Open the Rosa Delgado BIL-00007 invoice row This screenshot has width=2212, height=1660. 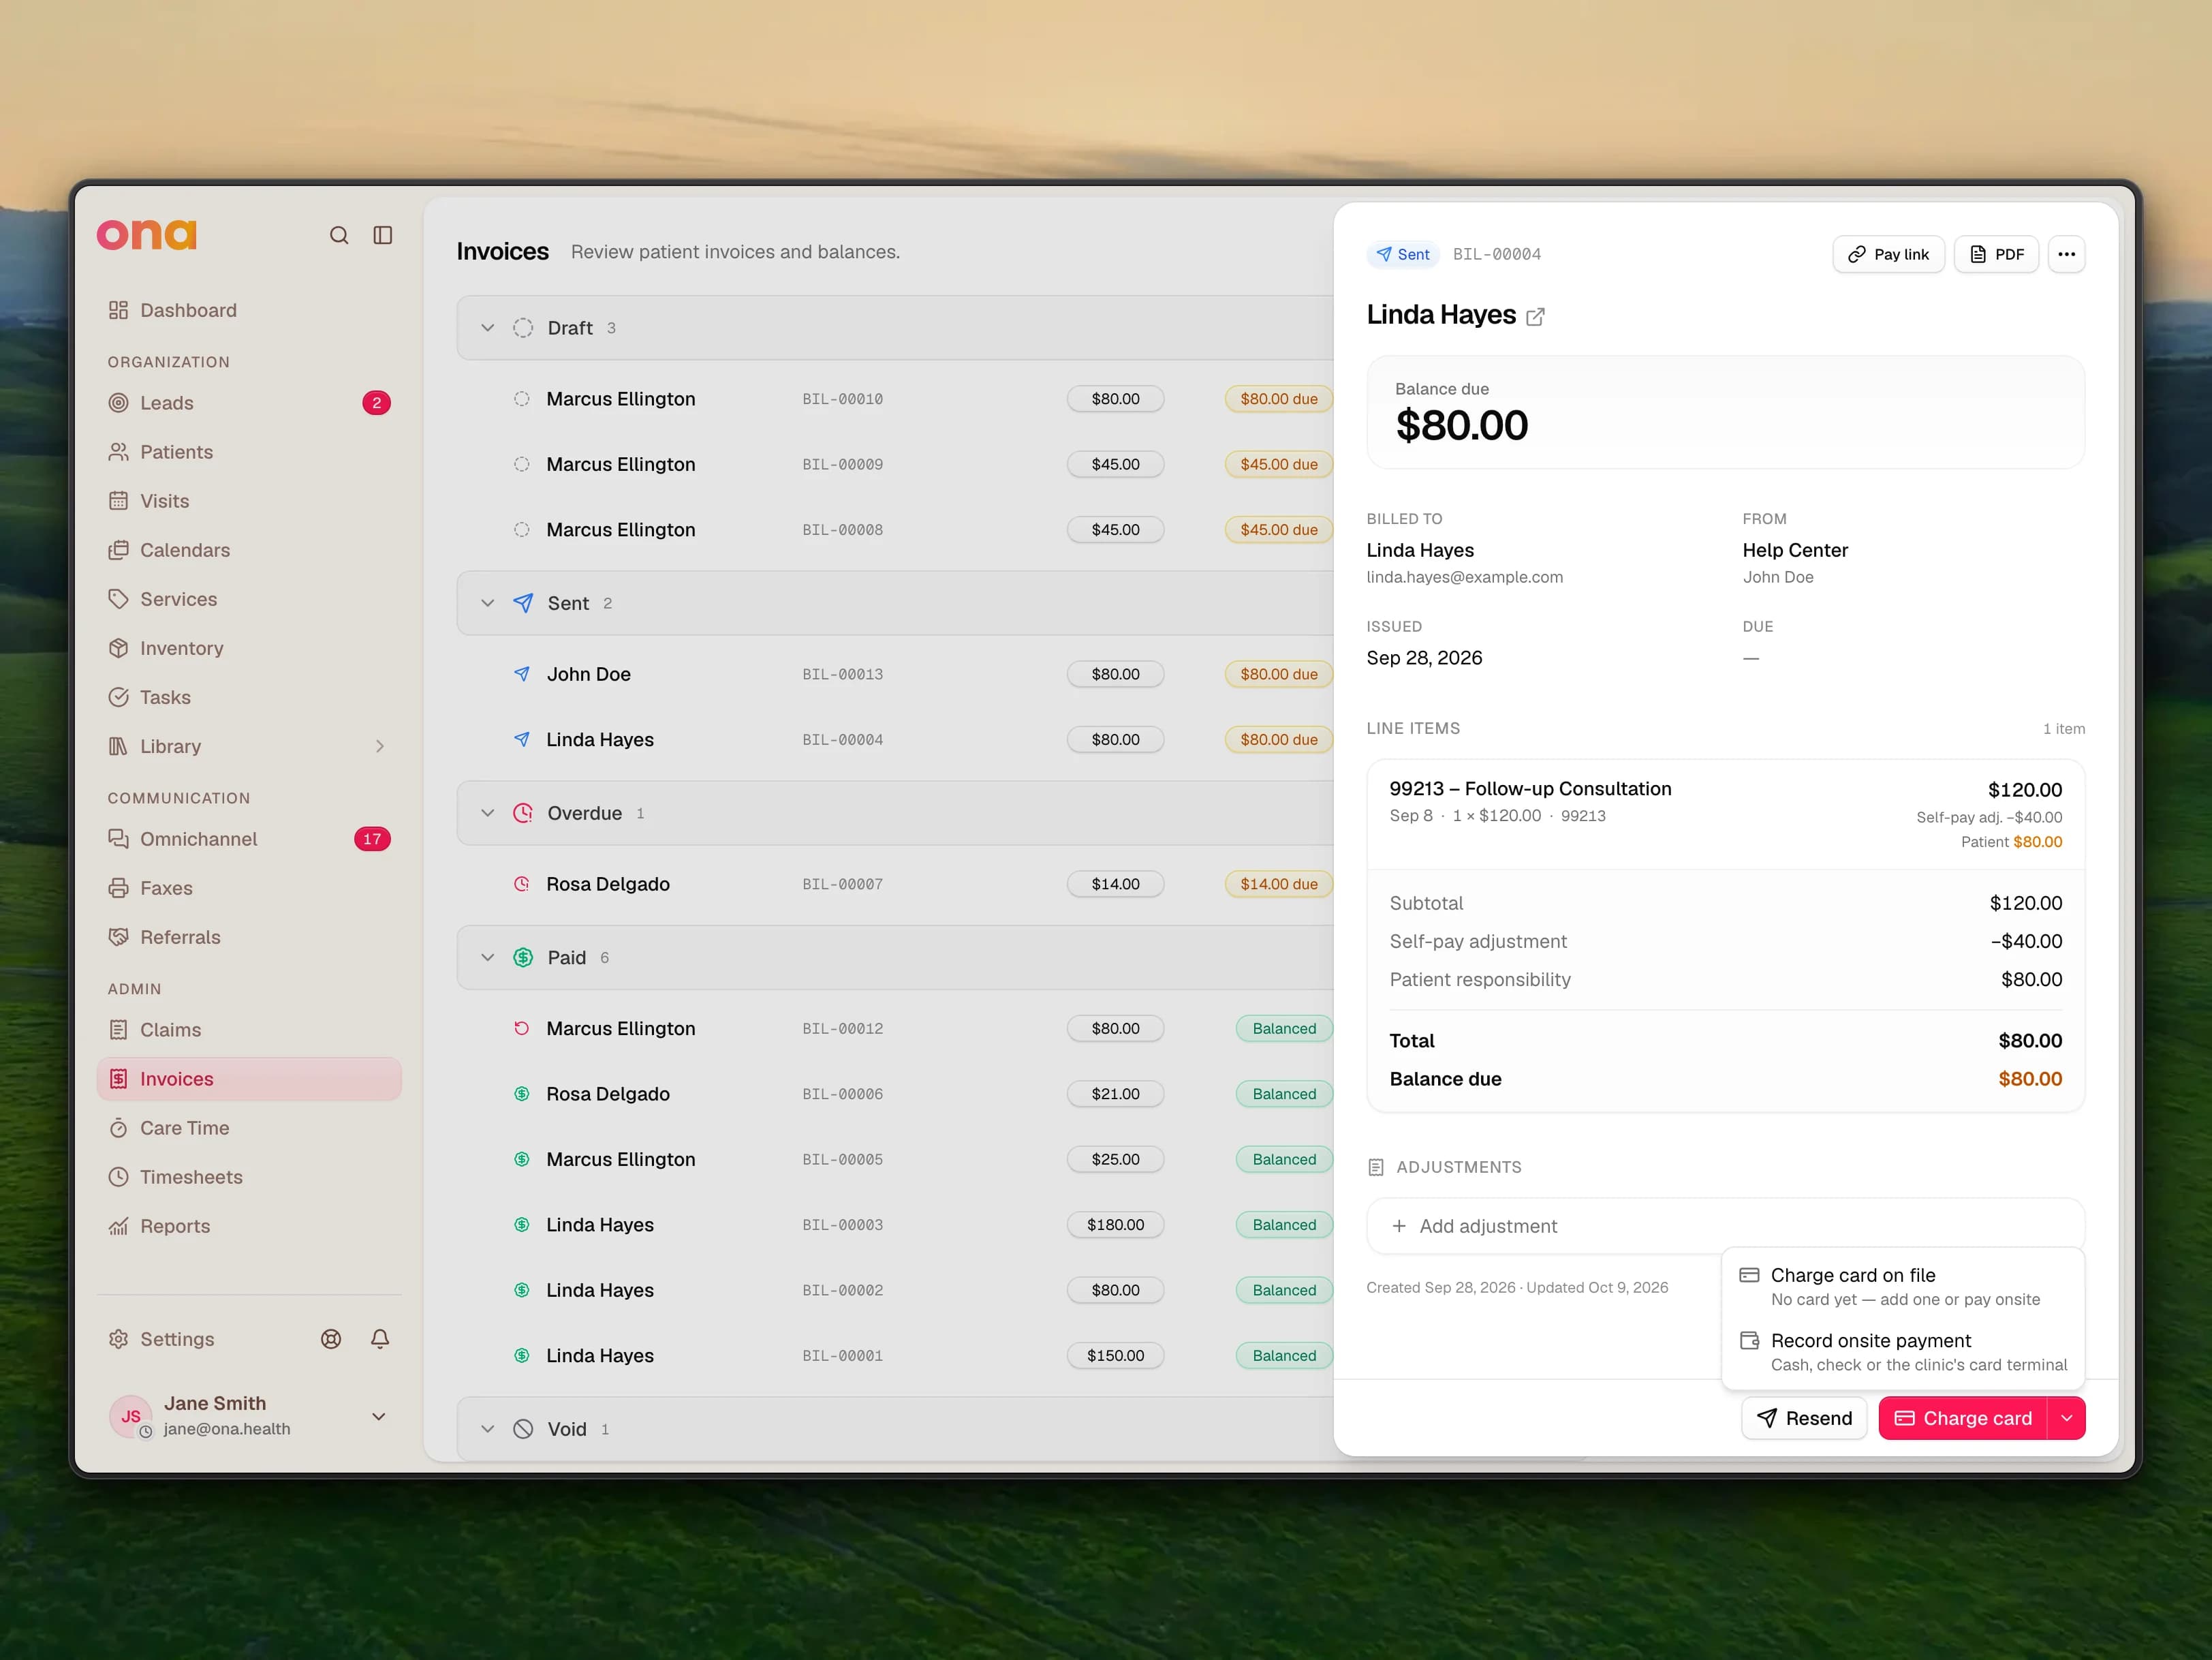click(x=895, y=884)
